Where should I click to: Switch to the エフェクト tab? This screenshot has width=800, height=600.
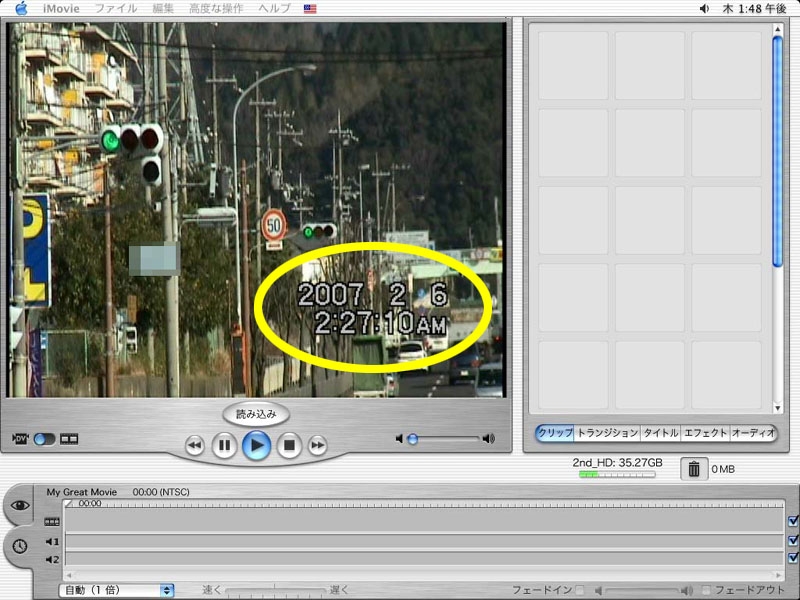(706, 433)
